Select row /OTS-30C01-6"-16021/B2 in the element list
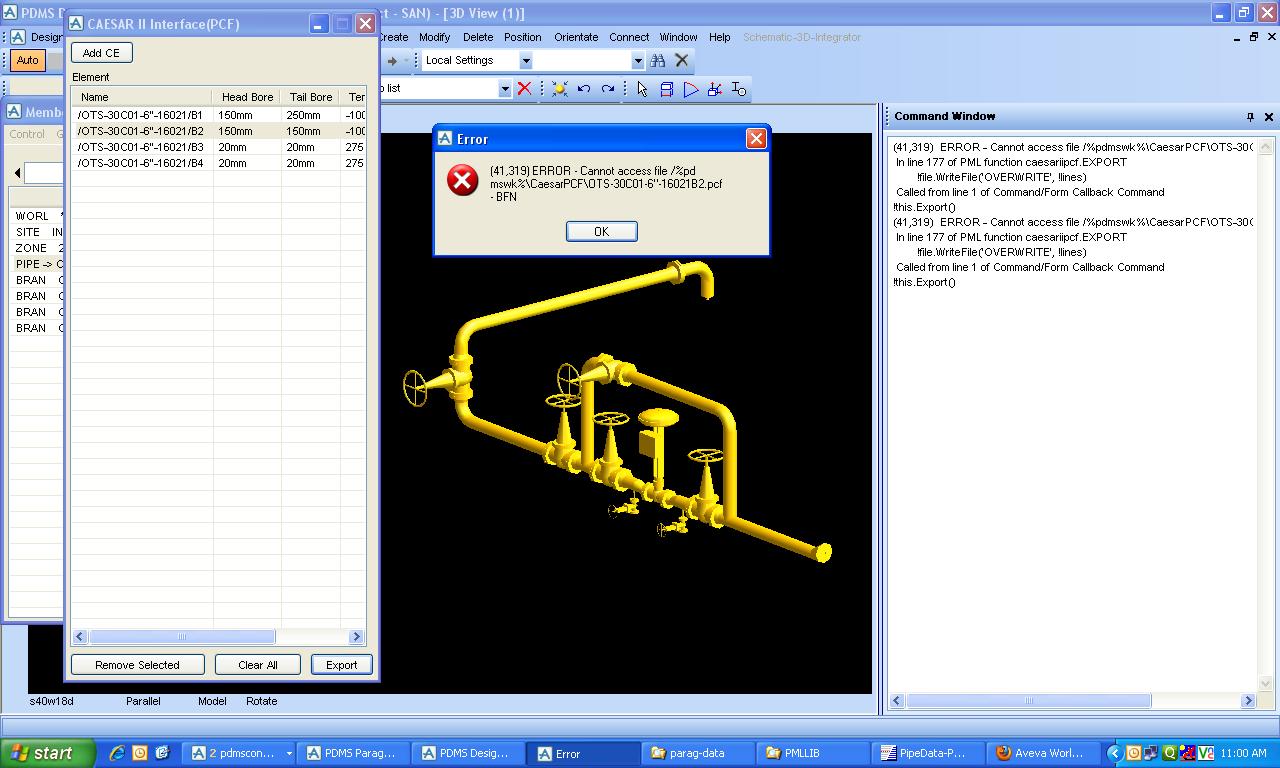This screenshot has width=1280, height=768. coord(218,131)
